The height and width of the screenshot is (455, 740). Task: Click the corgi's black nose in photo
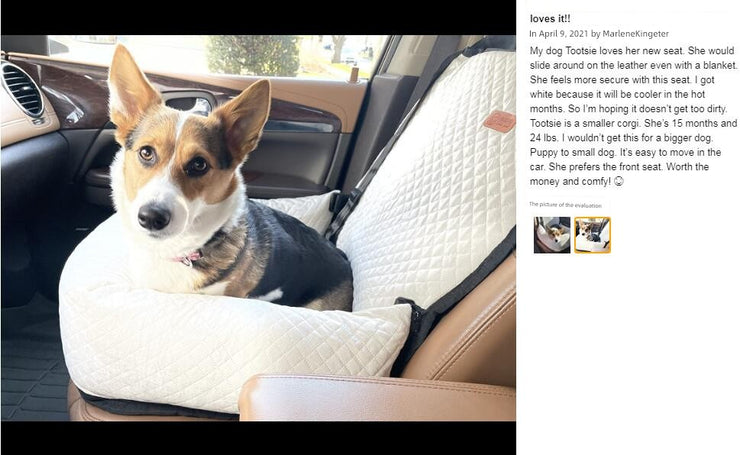(x=153, y=216)
